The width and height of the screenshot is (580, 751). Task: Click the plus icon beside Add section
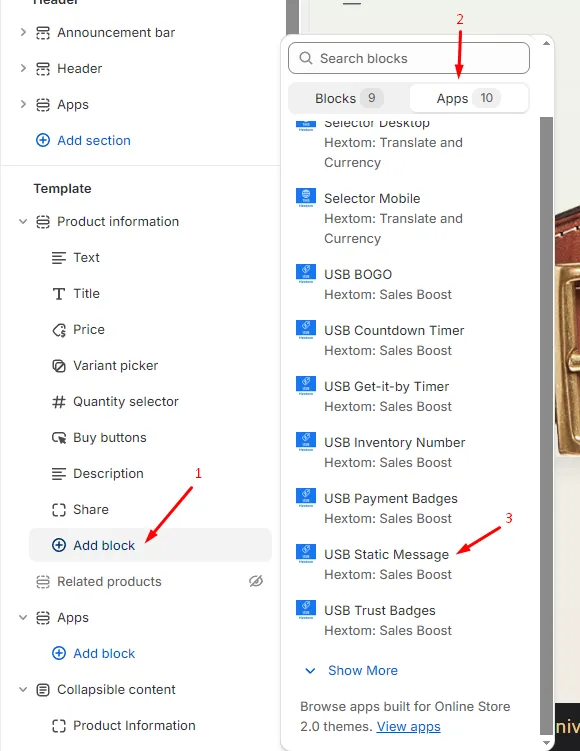click(43, 140)
